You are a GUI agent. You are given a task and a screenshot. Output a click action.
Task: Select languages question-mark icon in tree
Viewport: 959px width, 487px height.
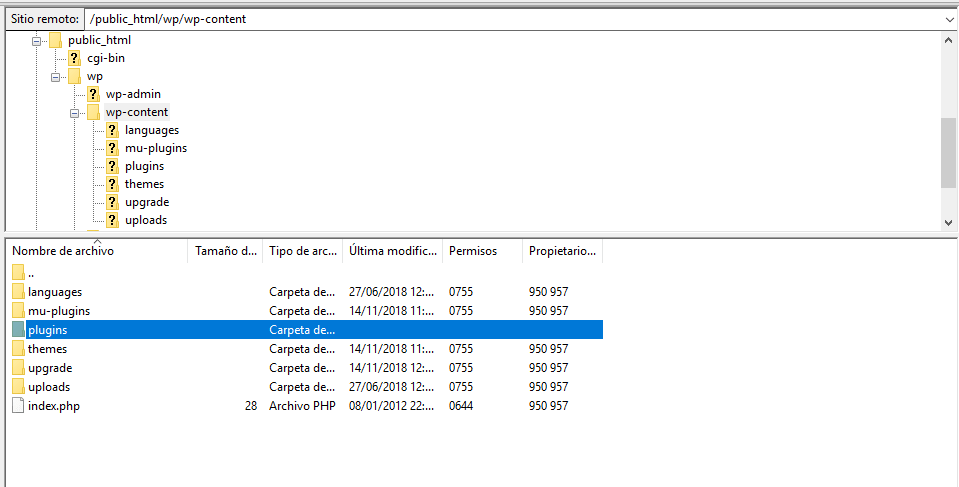pos(113,130)
